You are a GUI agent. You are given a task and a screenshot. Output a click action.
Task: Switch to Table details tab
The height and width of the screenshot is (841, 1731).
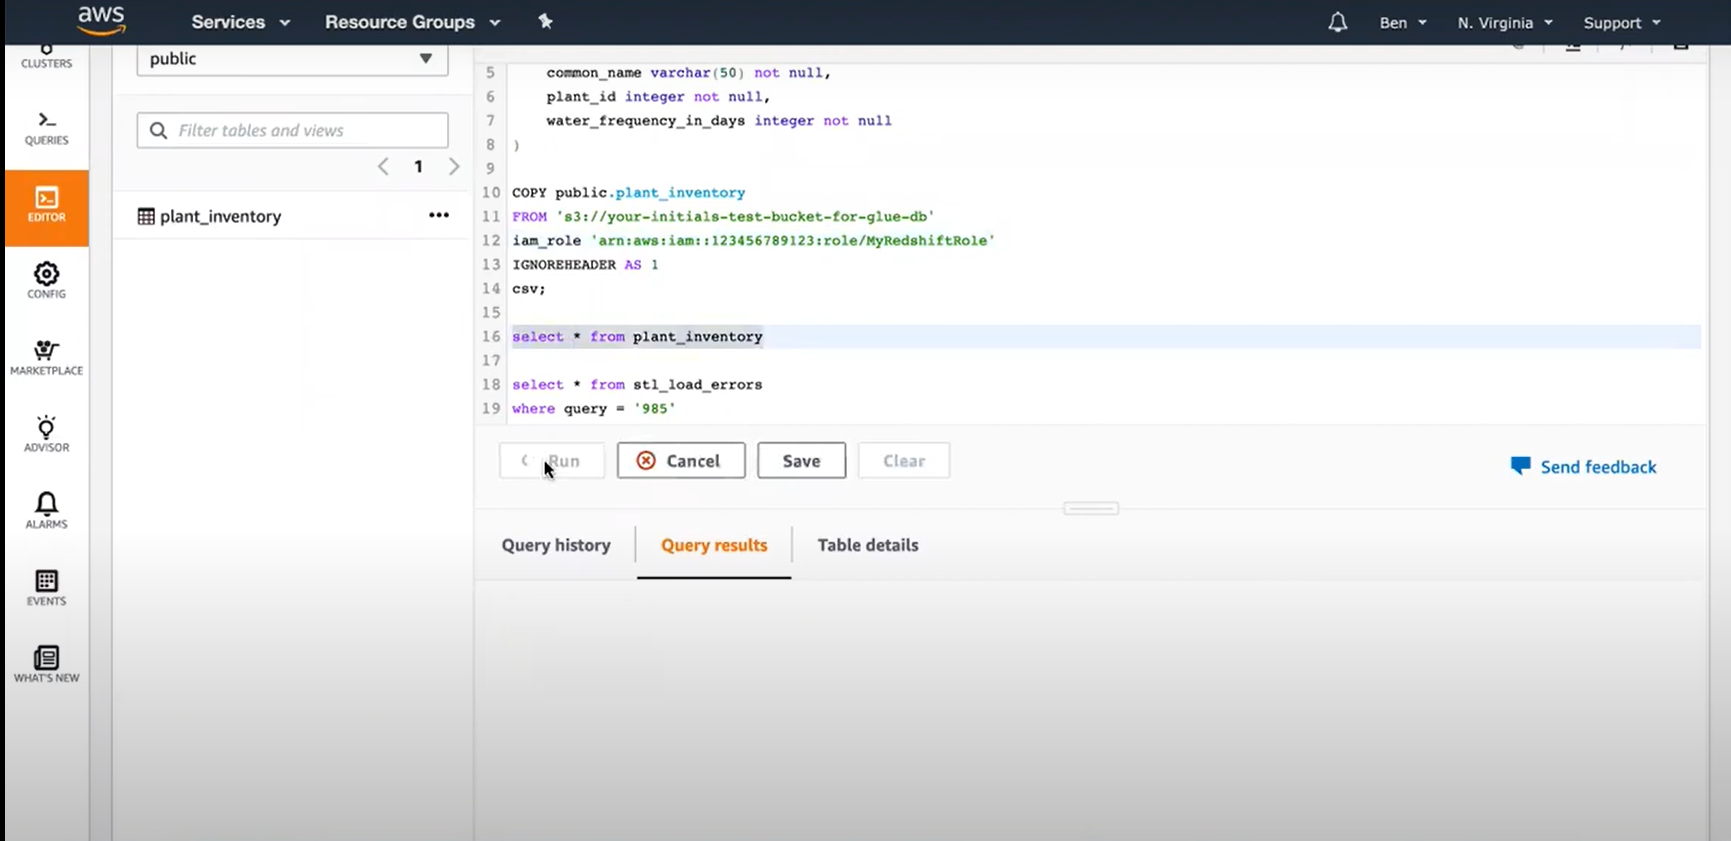point(868,545)
